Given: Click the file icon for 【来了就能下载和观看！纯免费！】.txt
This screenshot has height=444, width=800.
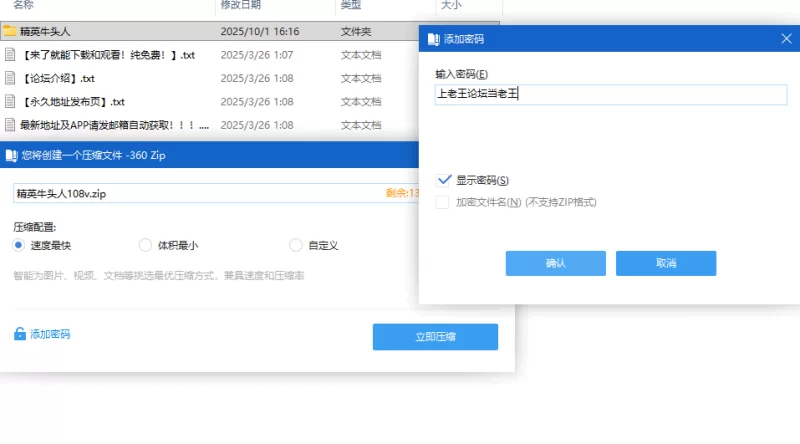Looking at the screenshot, I should coord(10,54).
